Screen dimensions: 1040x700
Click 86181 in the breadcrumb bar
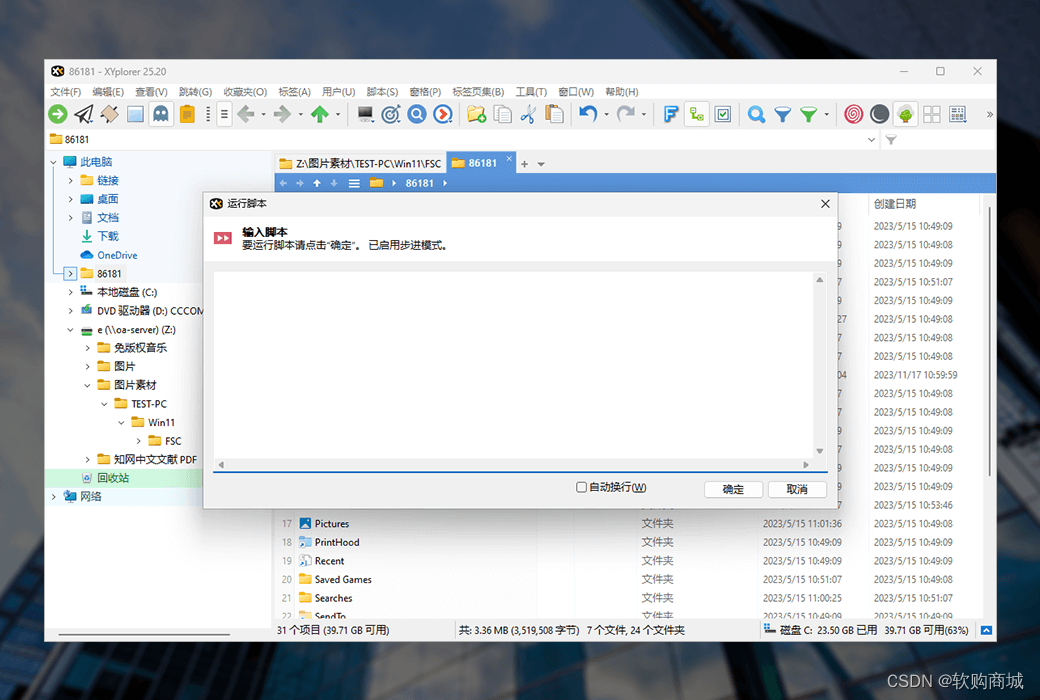click(x=419, y=183)
